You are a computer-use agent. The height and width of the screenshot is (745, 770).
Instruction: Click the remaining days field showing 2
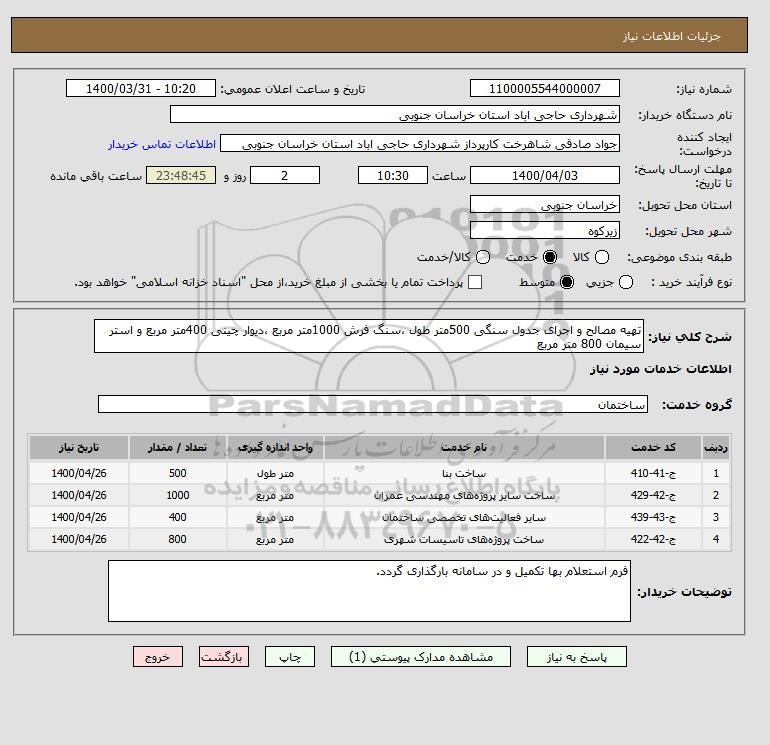(285, 175)
